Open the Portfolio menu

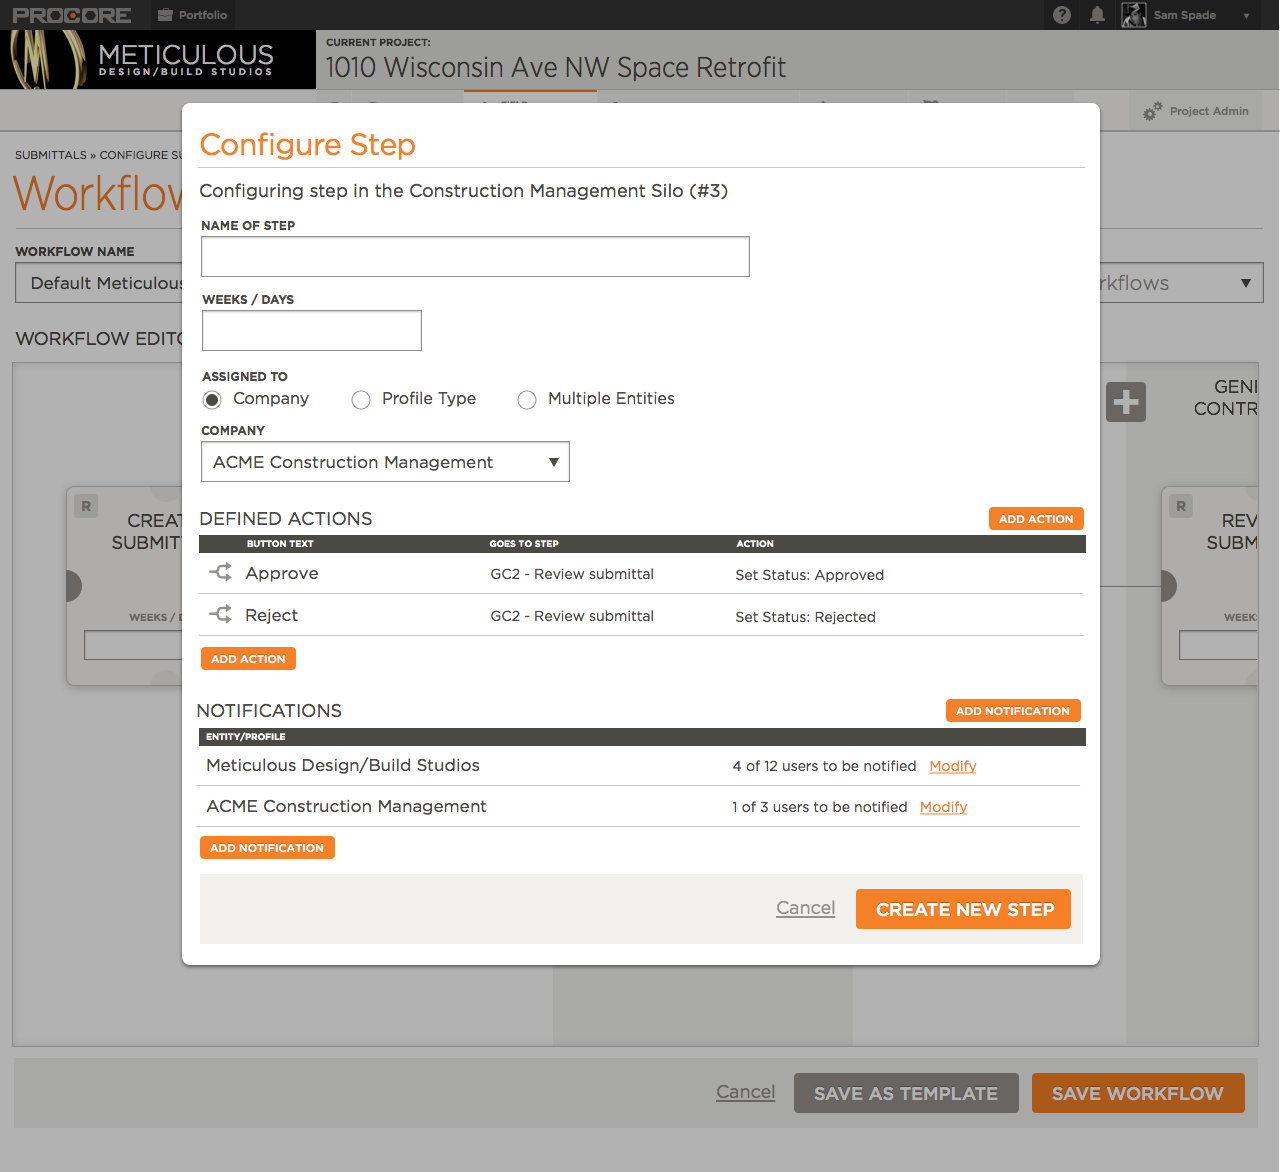pyautogui.click(x=193, y=15)
